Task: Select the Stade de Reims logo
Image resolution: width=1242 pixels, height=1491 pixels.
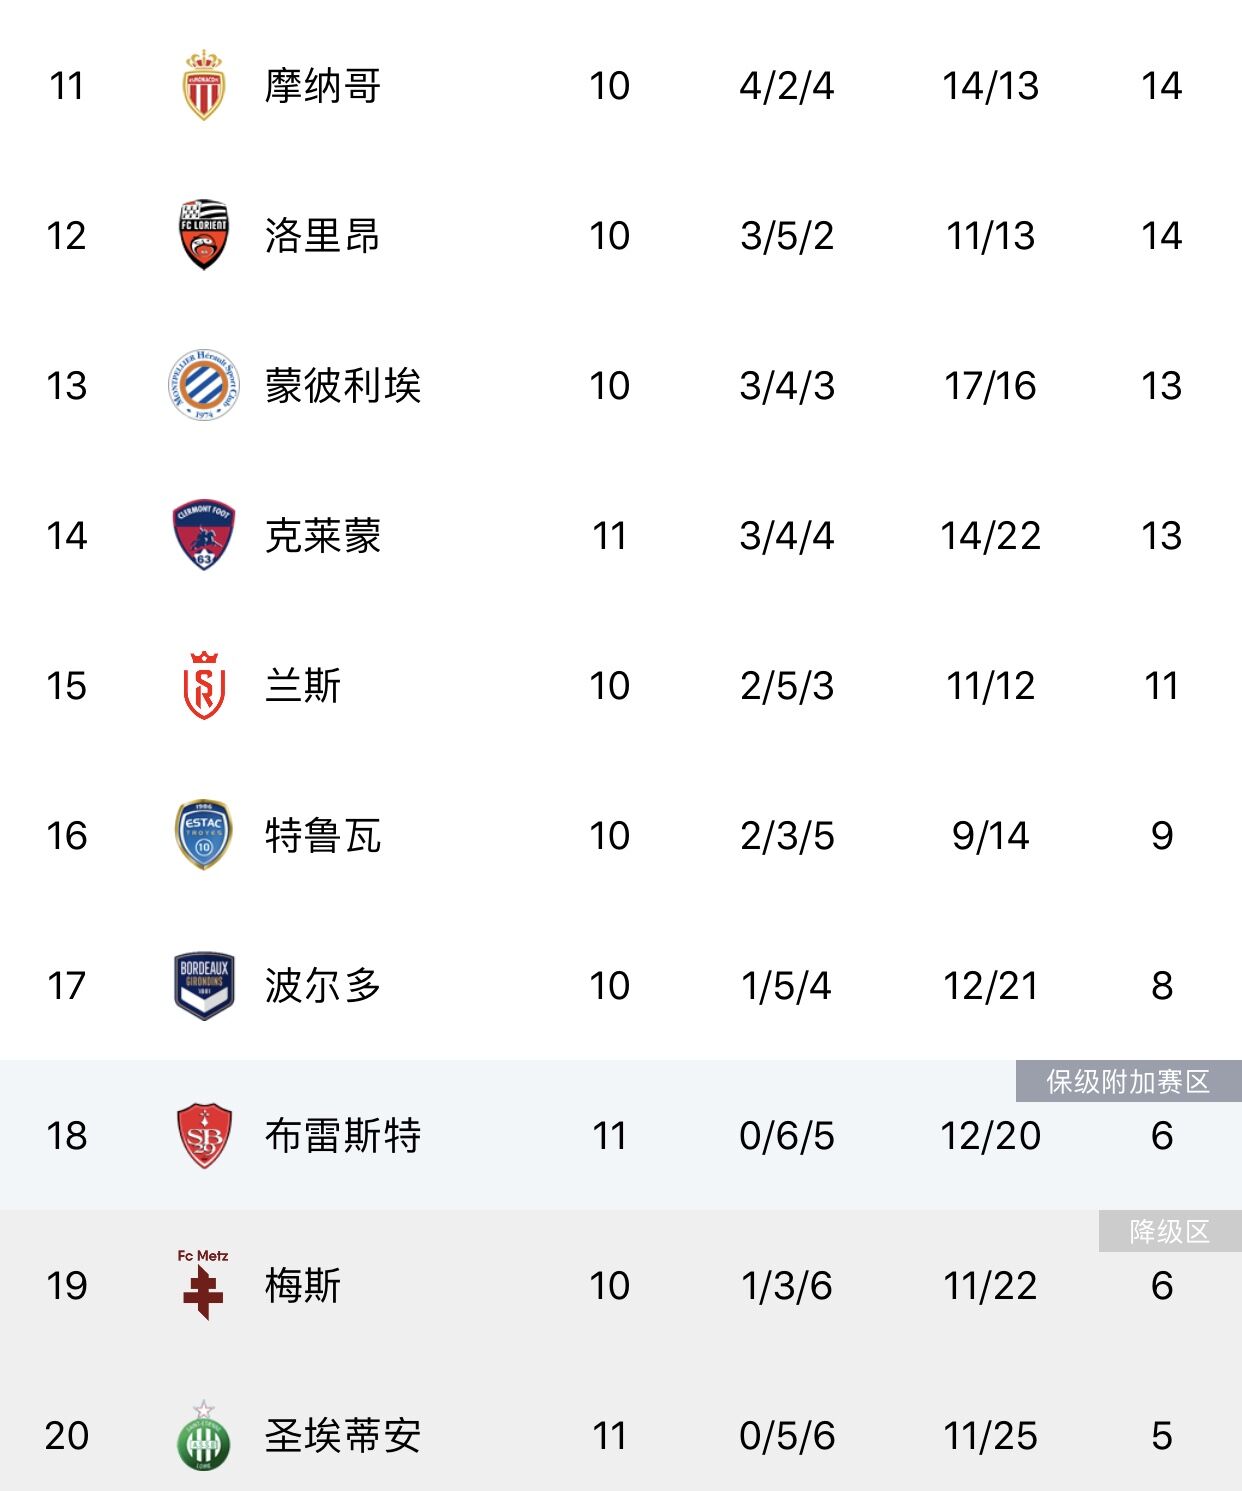Action: (x=204, y=685)
